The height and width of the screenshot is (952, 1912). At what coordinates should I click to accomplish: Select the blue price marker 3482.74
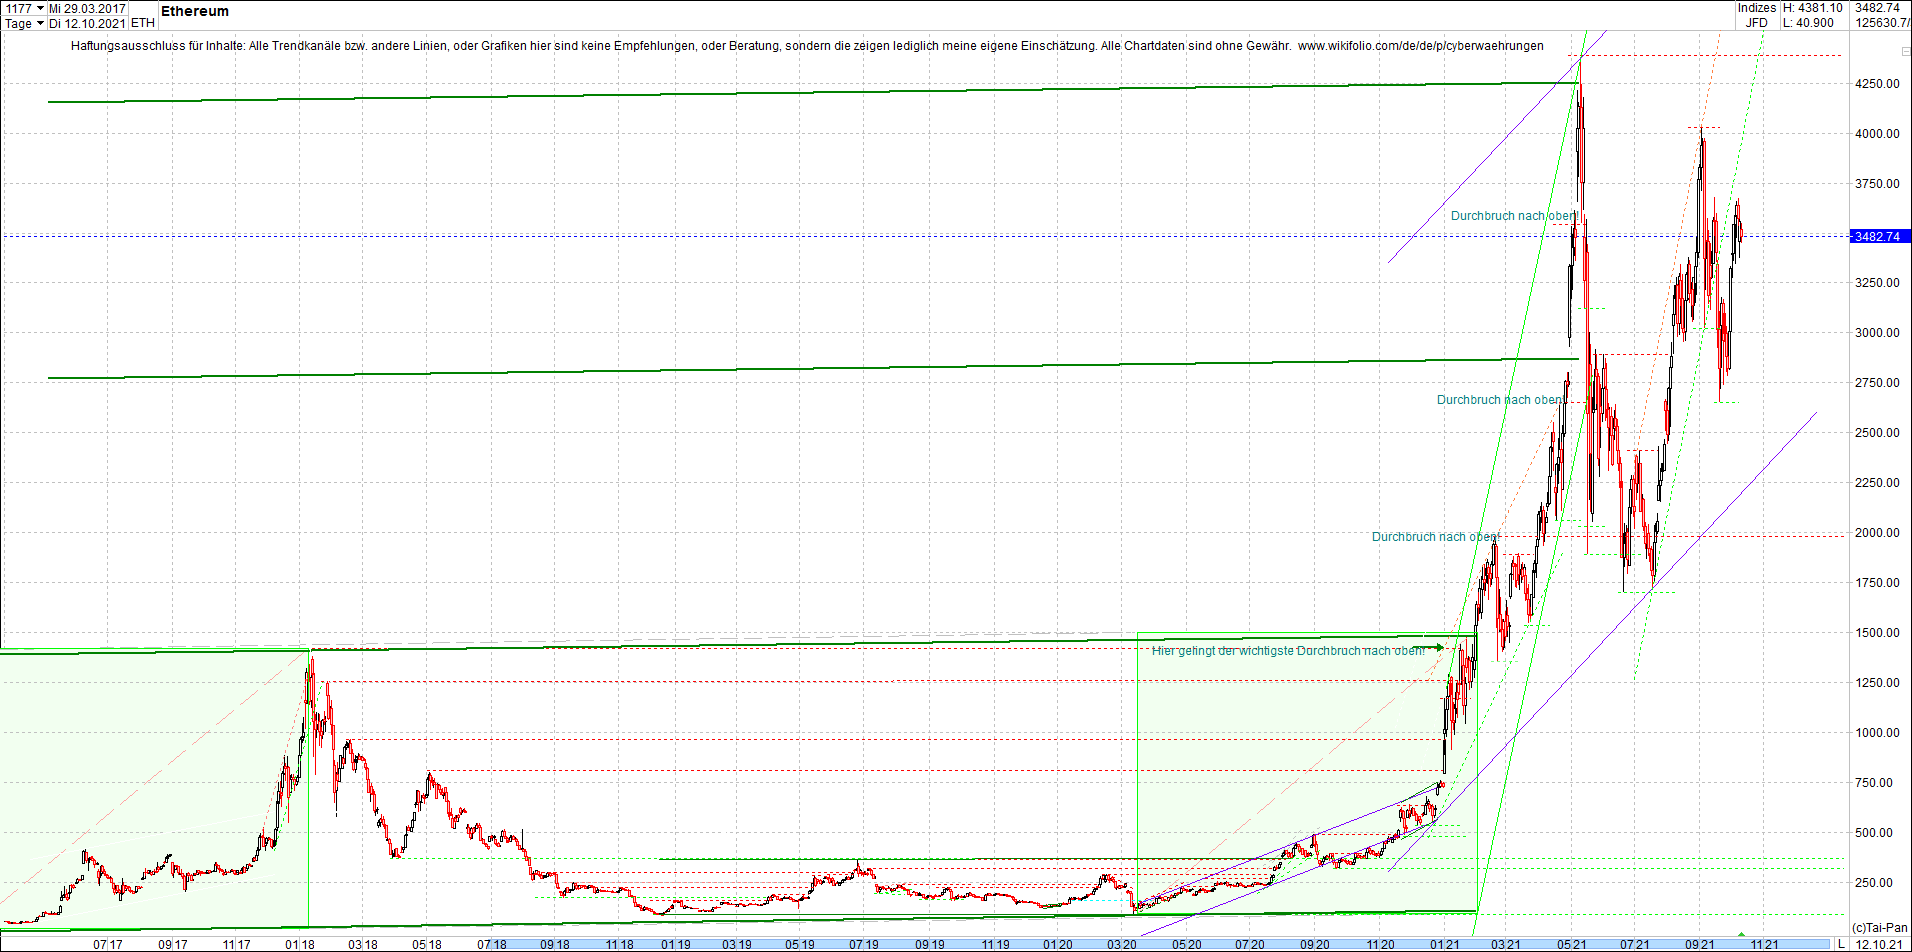[1878, 237]
